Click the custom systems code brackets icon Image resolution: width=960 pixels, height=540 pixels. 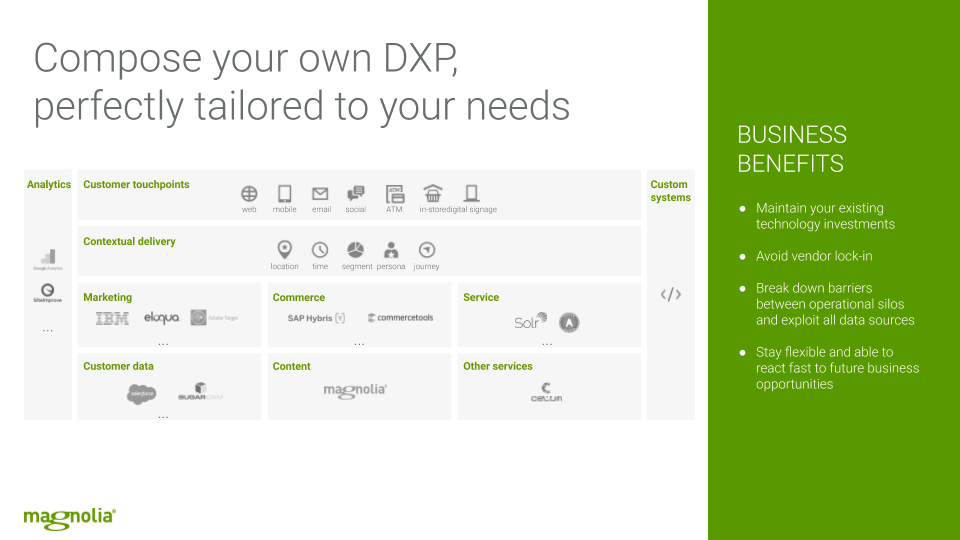pos(670,294)
